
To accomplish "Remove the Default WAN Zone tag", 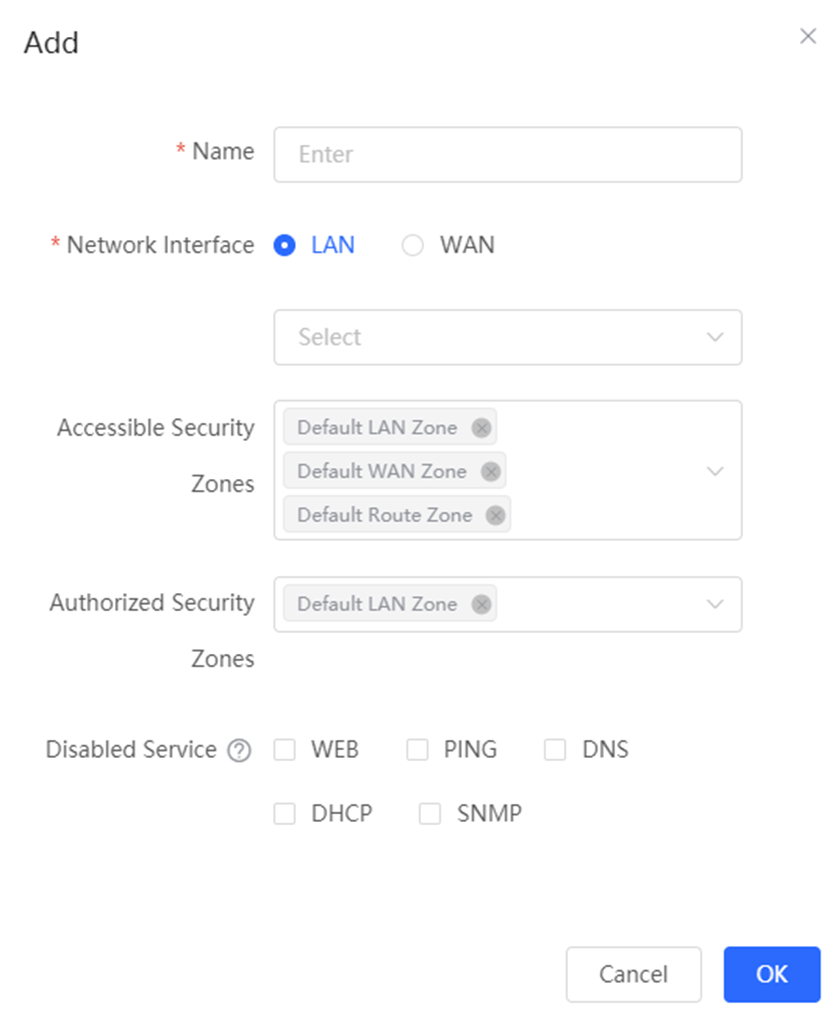I will [490, 472].
